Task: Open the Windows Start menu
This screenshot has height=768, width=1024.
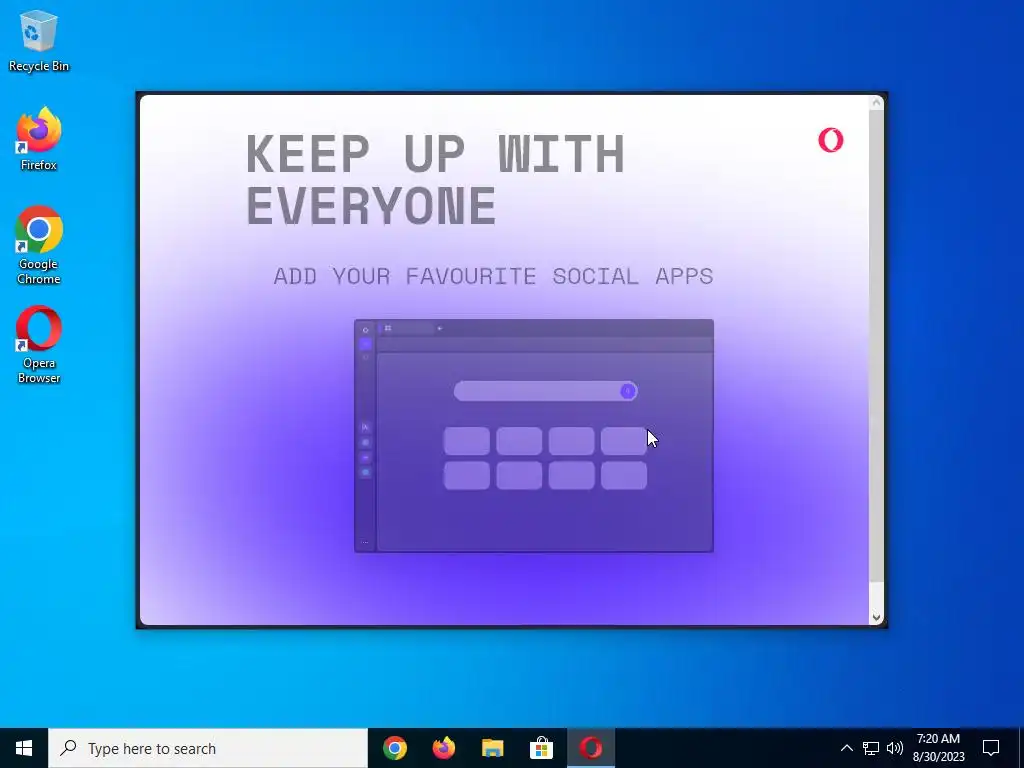Action: [24, 748]
